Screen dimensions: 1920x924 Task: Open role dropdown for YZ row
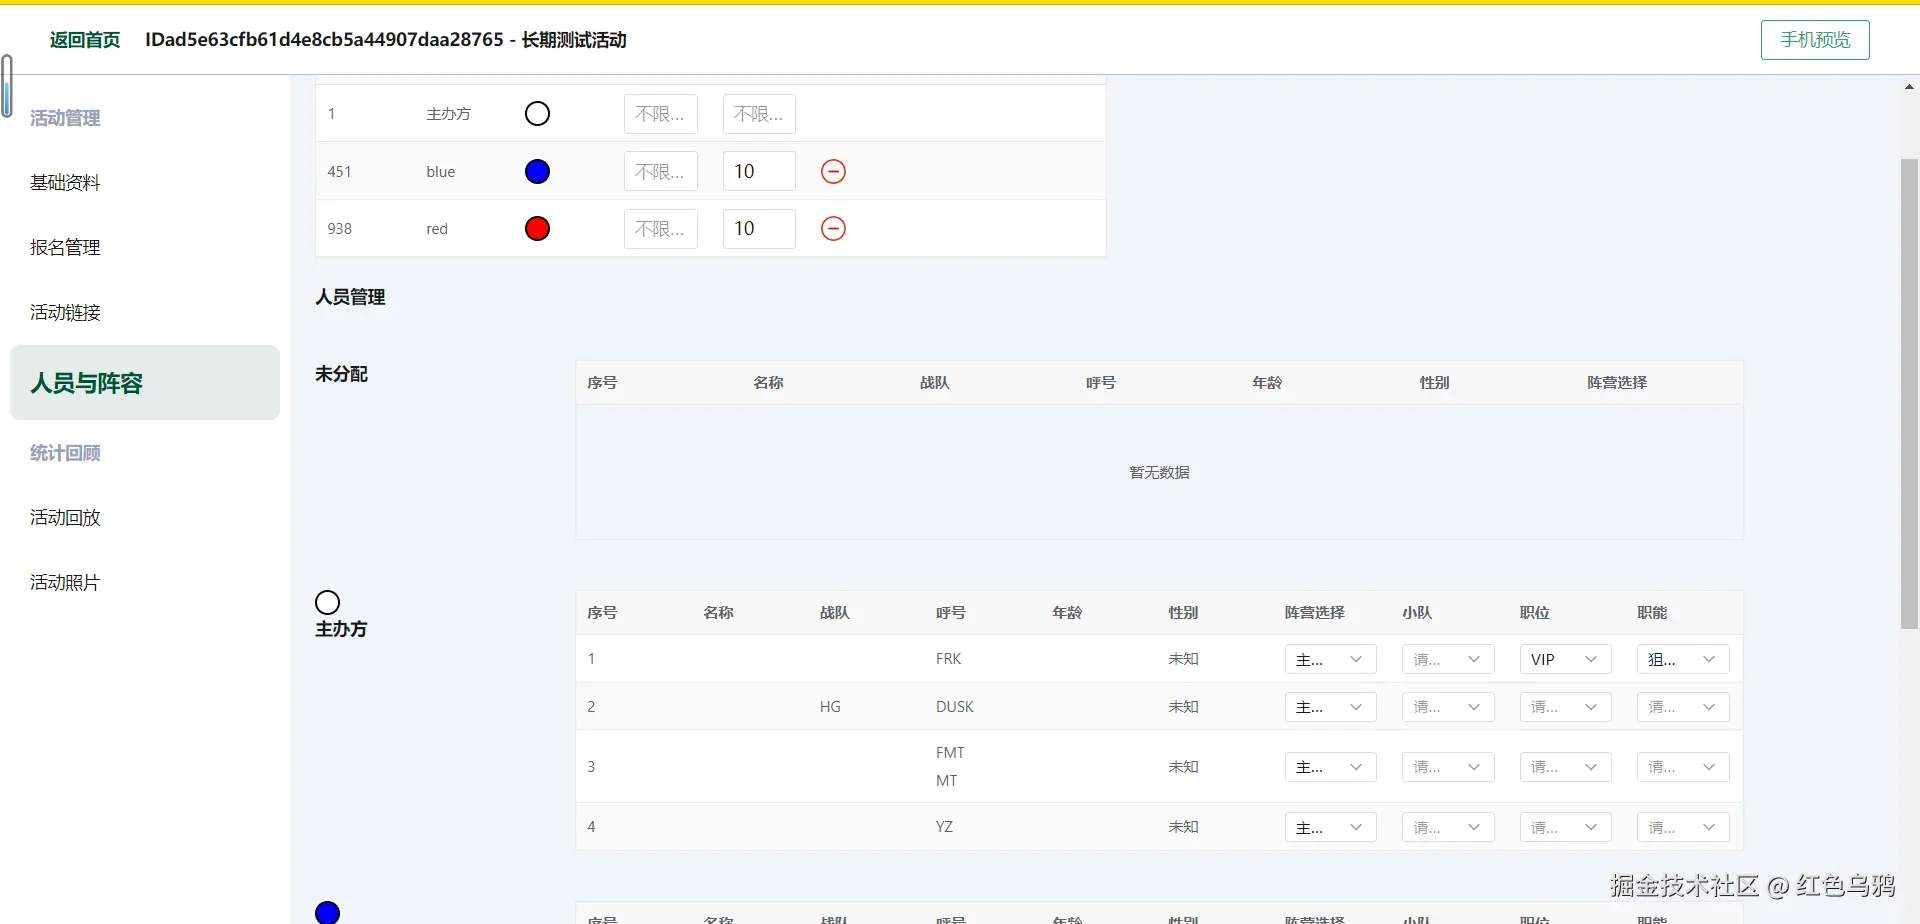pos(1683,828)
